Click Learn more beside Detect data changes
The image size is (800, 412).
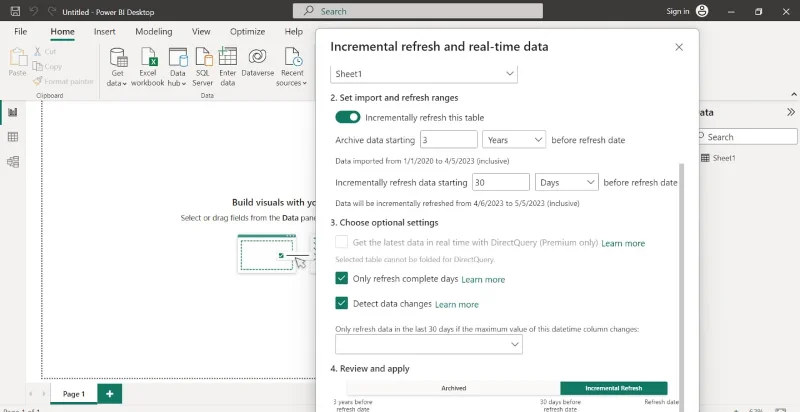tap(457, 304)
